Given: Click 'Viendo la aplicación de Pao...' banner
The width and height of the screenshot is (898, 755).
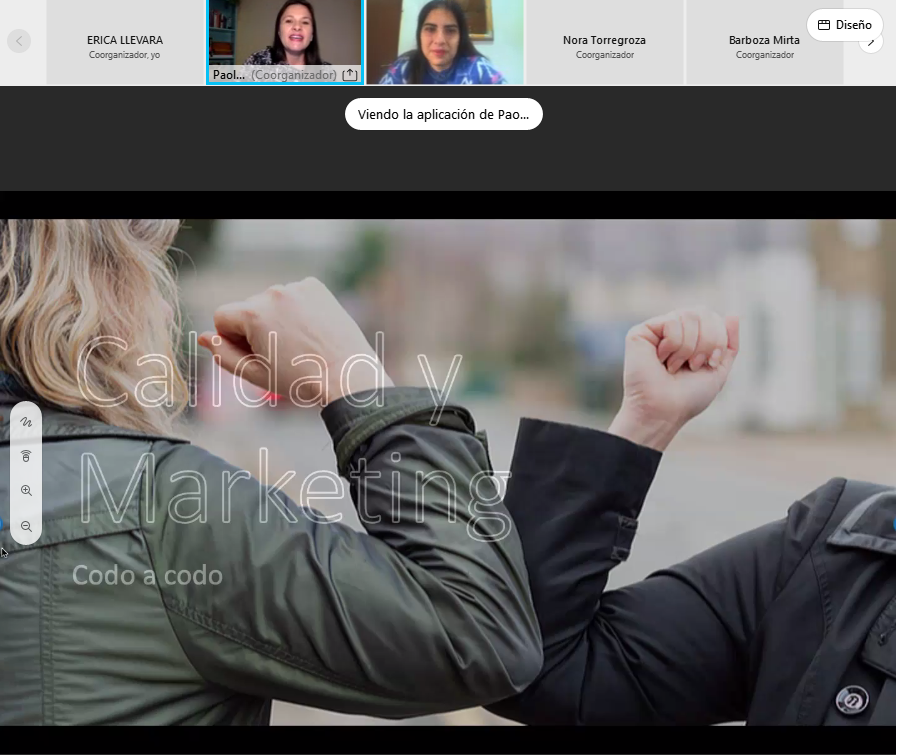Looking at the screenshot, I should pos(443,114).
